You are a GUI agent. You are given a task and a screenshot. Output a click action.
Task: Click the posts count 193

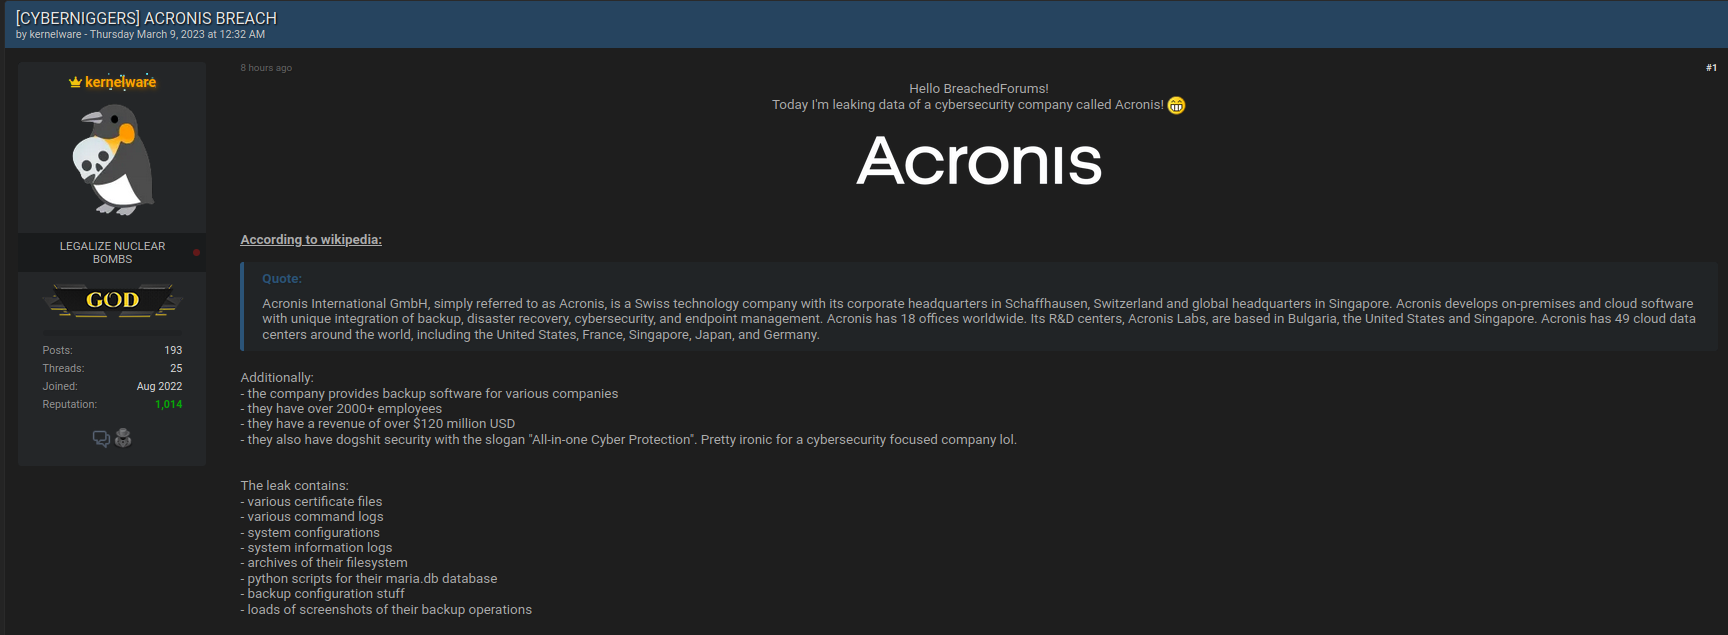173,350
